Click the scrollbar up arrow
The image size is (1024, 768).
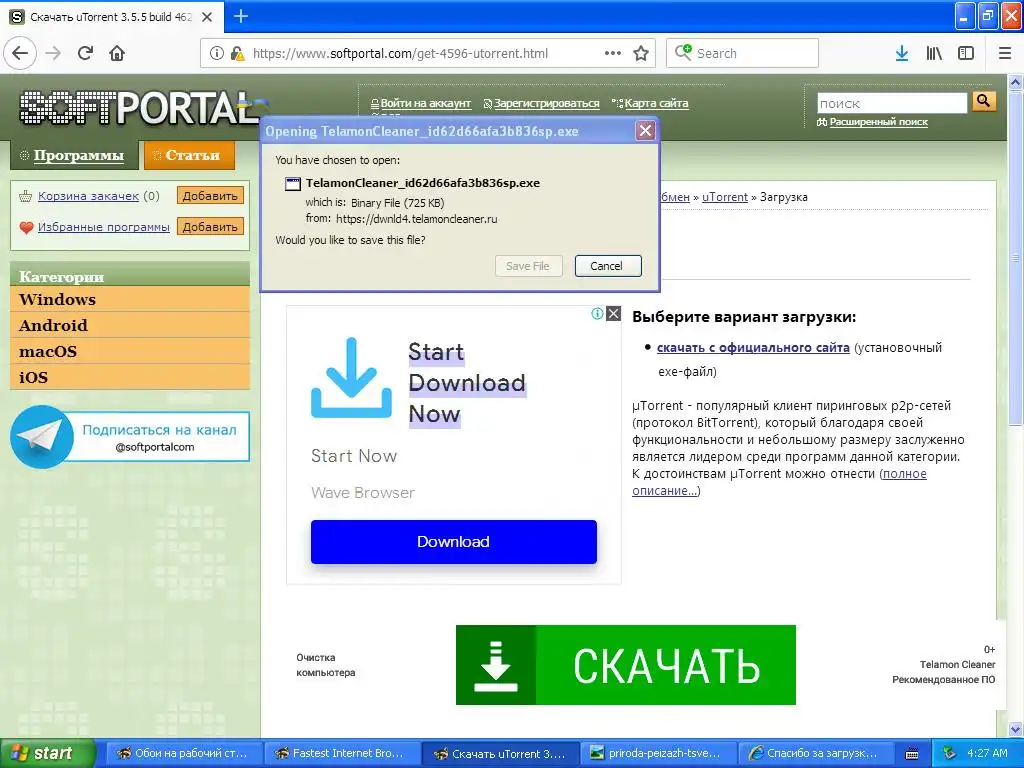coord(1016,82)
